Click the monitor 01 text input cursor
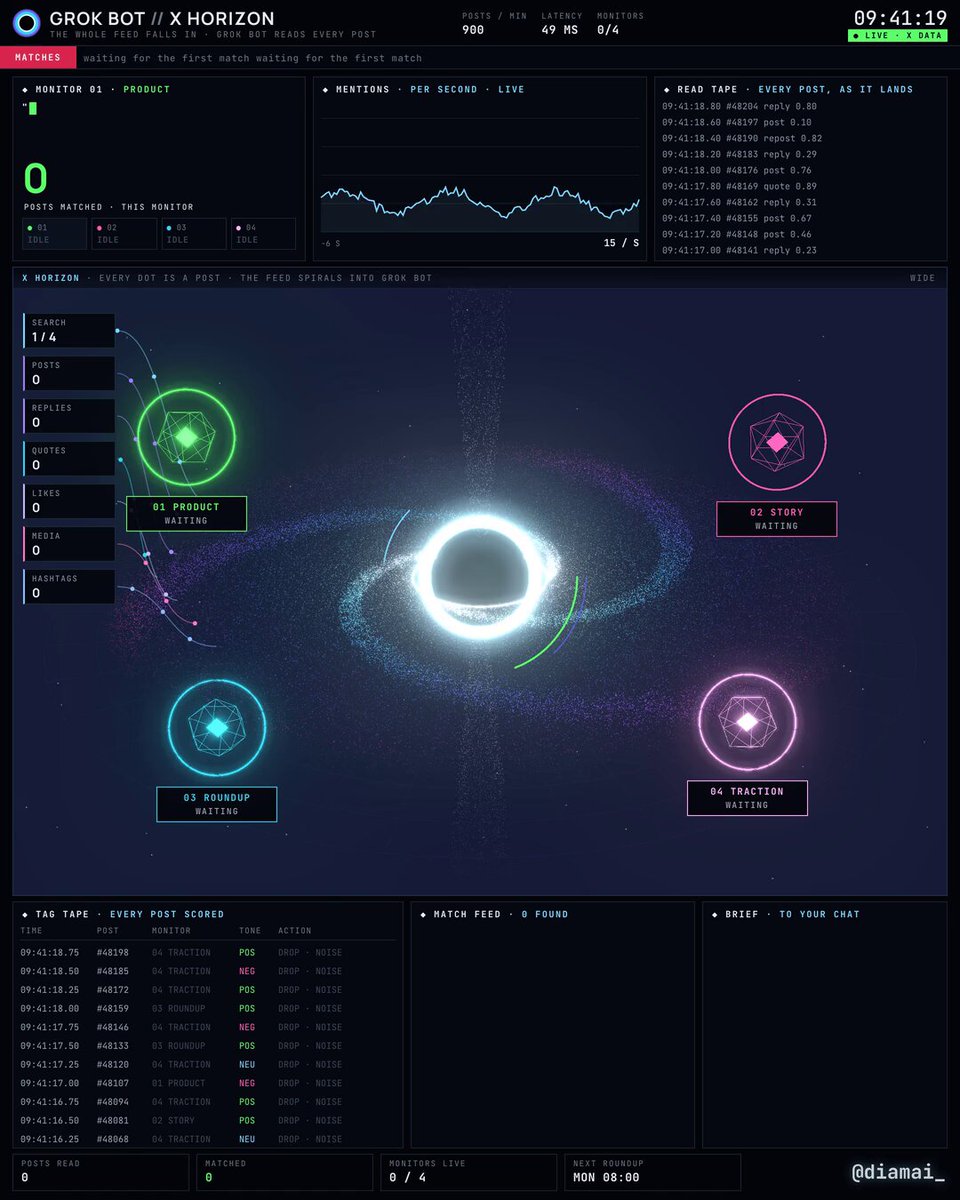The width and height of the screenshot is (960, 1200). click(x=33, y=108)
